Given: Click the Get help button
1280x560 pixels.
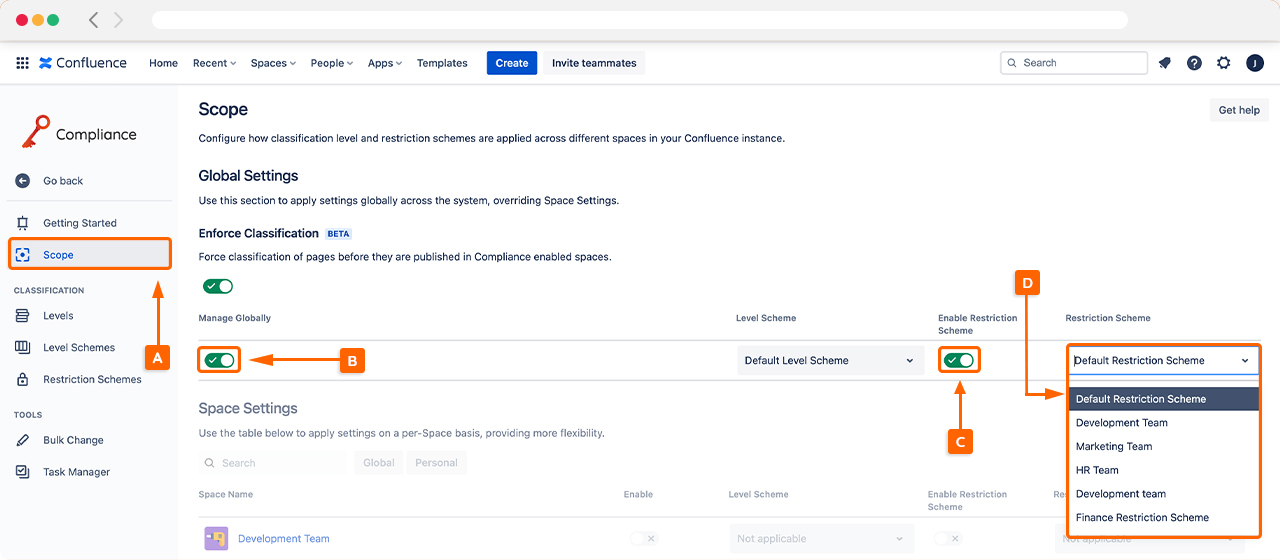Looking at the screenshot, I should coord(1238,110).
